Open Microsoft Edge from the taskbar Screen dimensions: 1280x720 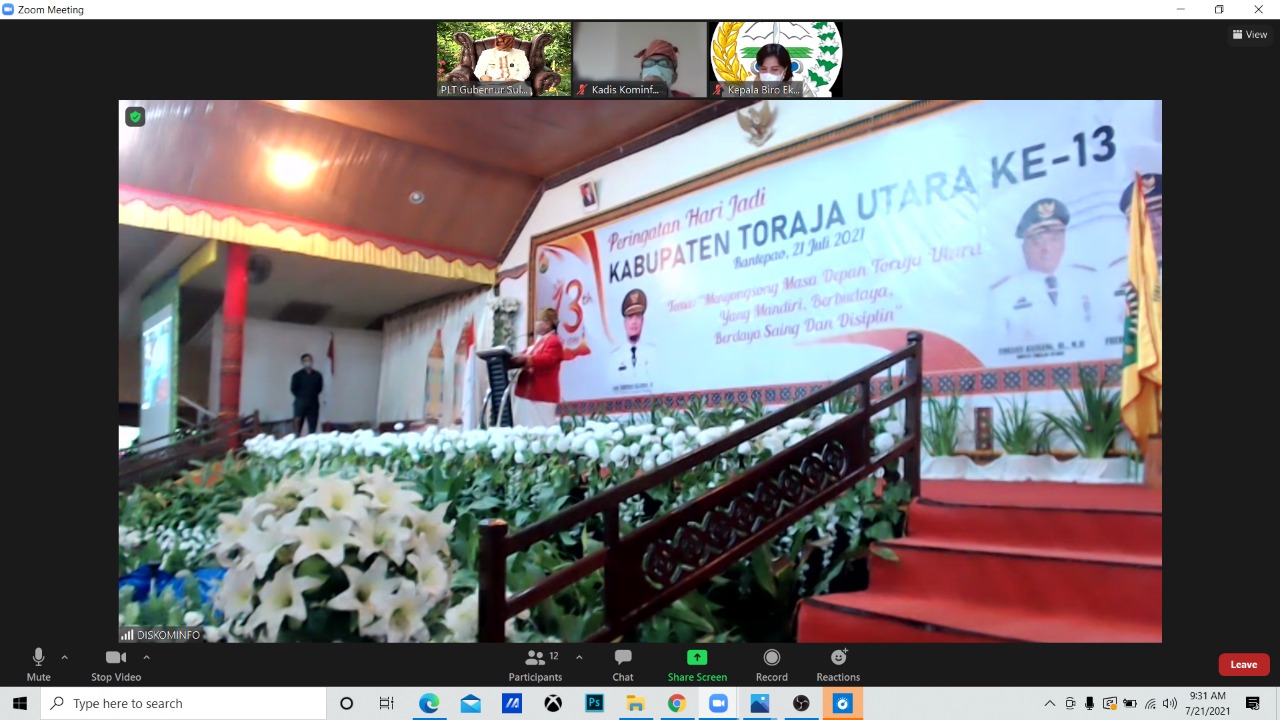(x=429, y=704)
